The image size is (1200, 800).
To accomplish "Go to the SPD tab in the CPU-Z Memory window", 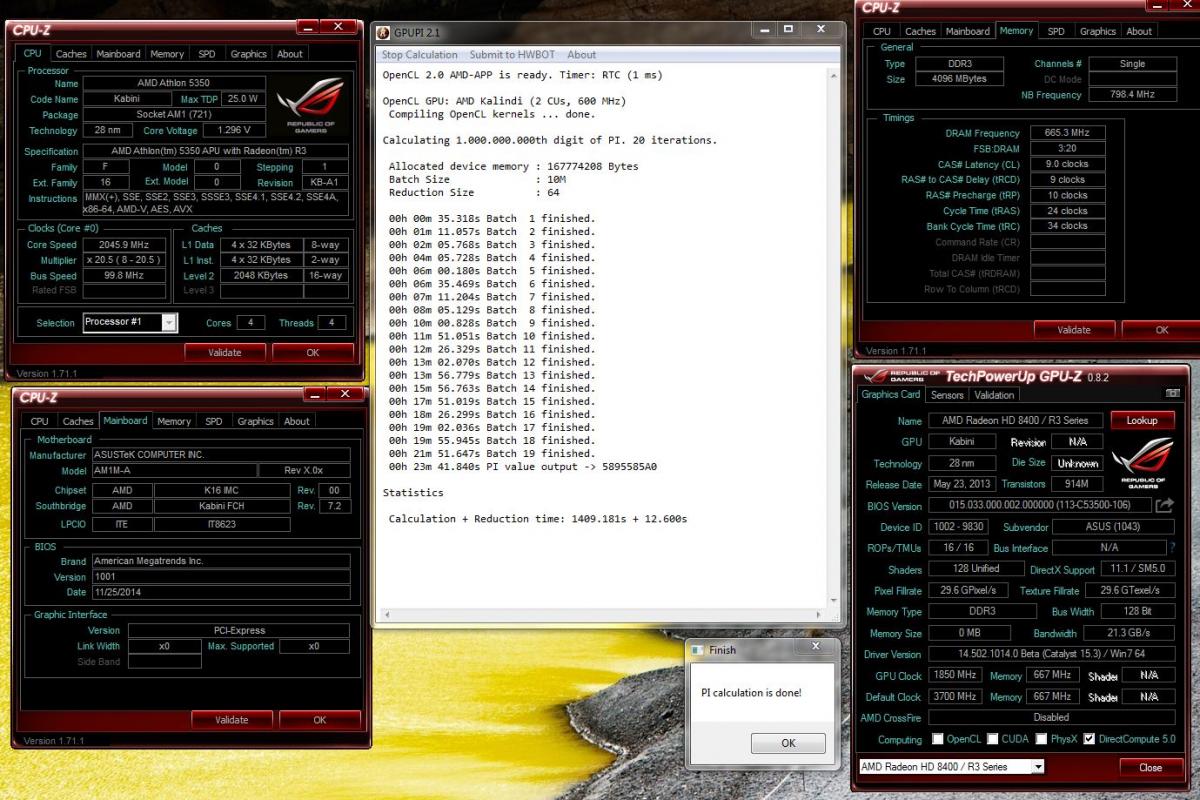I will tap(1056, 31).
